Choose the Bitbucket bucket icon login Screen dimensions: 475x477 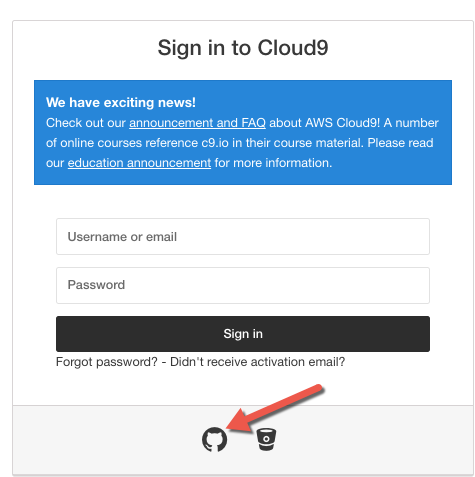[x=266, y=439]
